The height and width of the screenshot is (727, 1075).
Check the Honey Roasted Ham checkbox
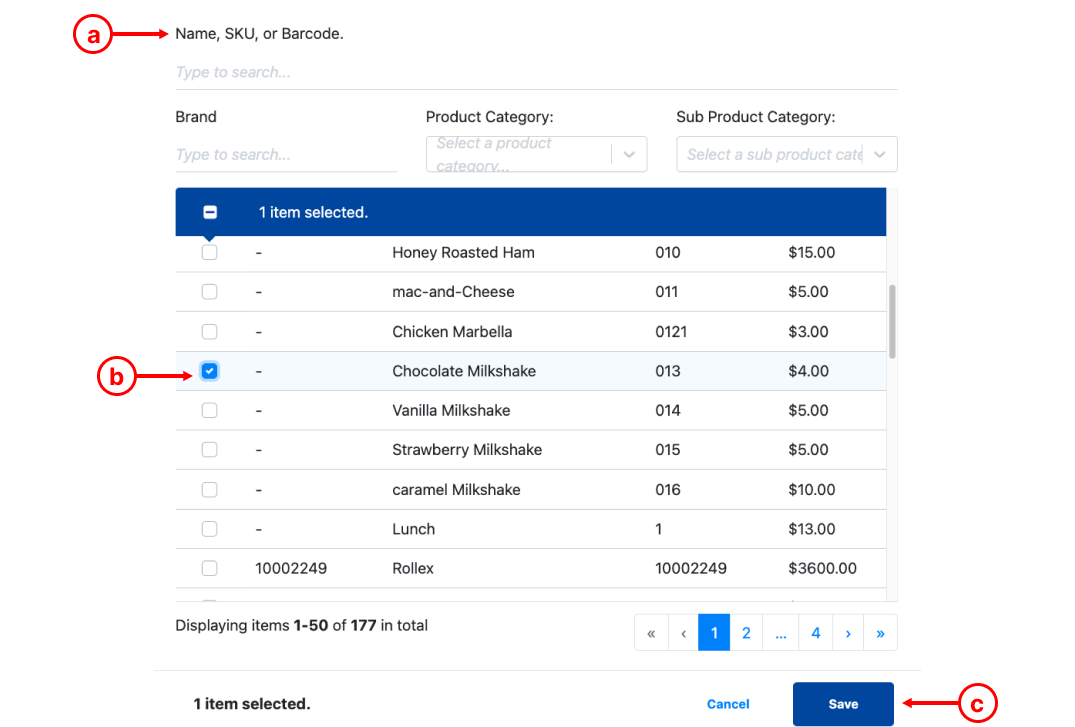(x=210, y=252)
